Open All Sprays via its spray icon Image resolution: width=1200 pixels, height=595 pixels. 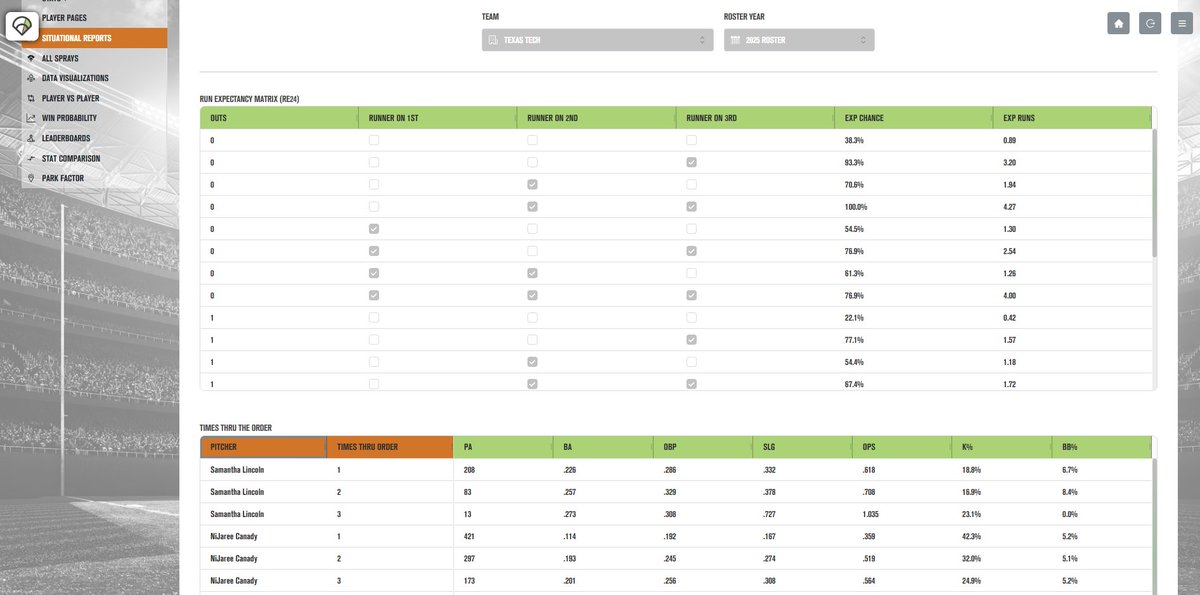point(32,58)
